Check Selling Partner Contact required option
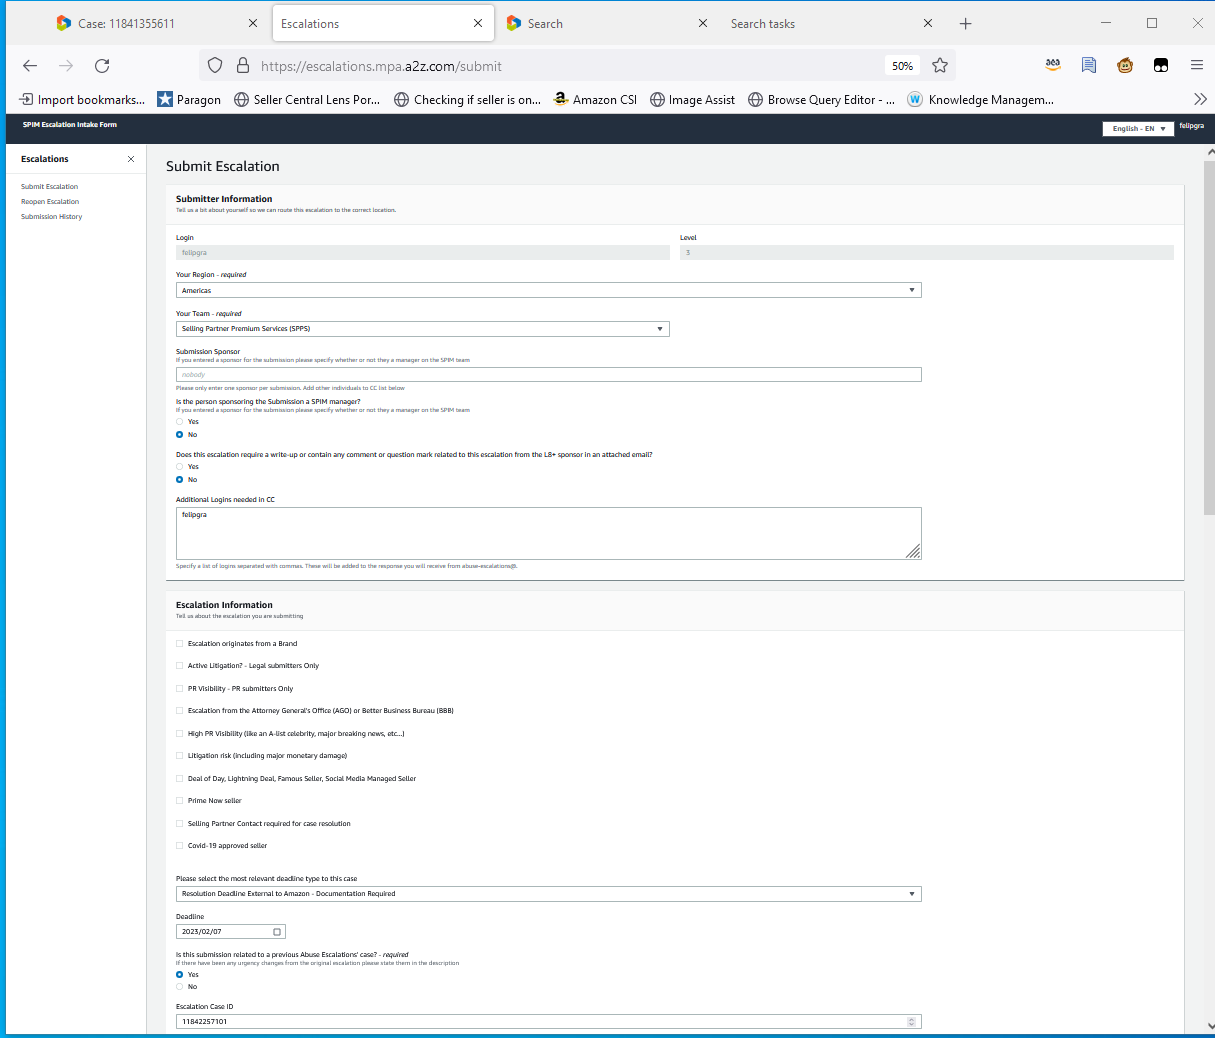1215x1038 pixels. pos(180,824)
